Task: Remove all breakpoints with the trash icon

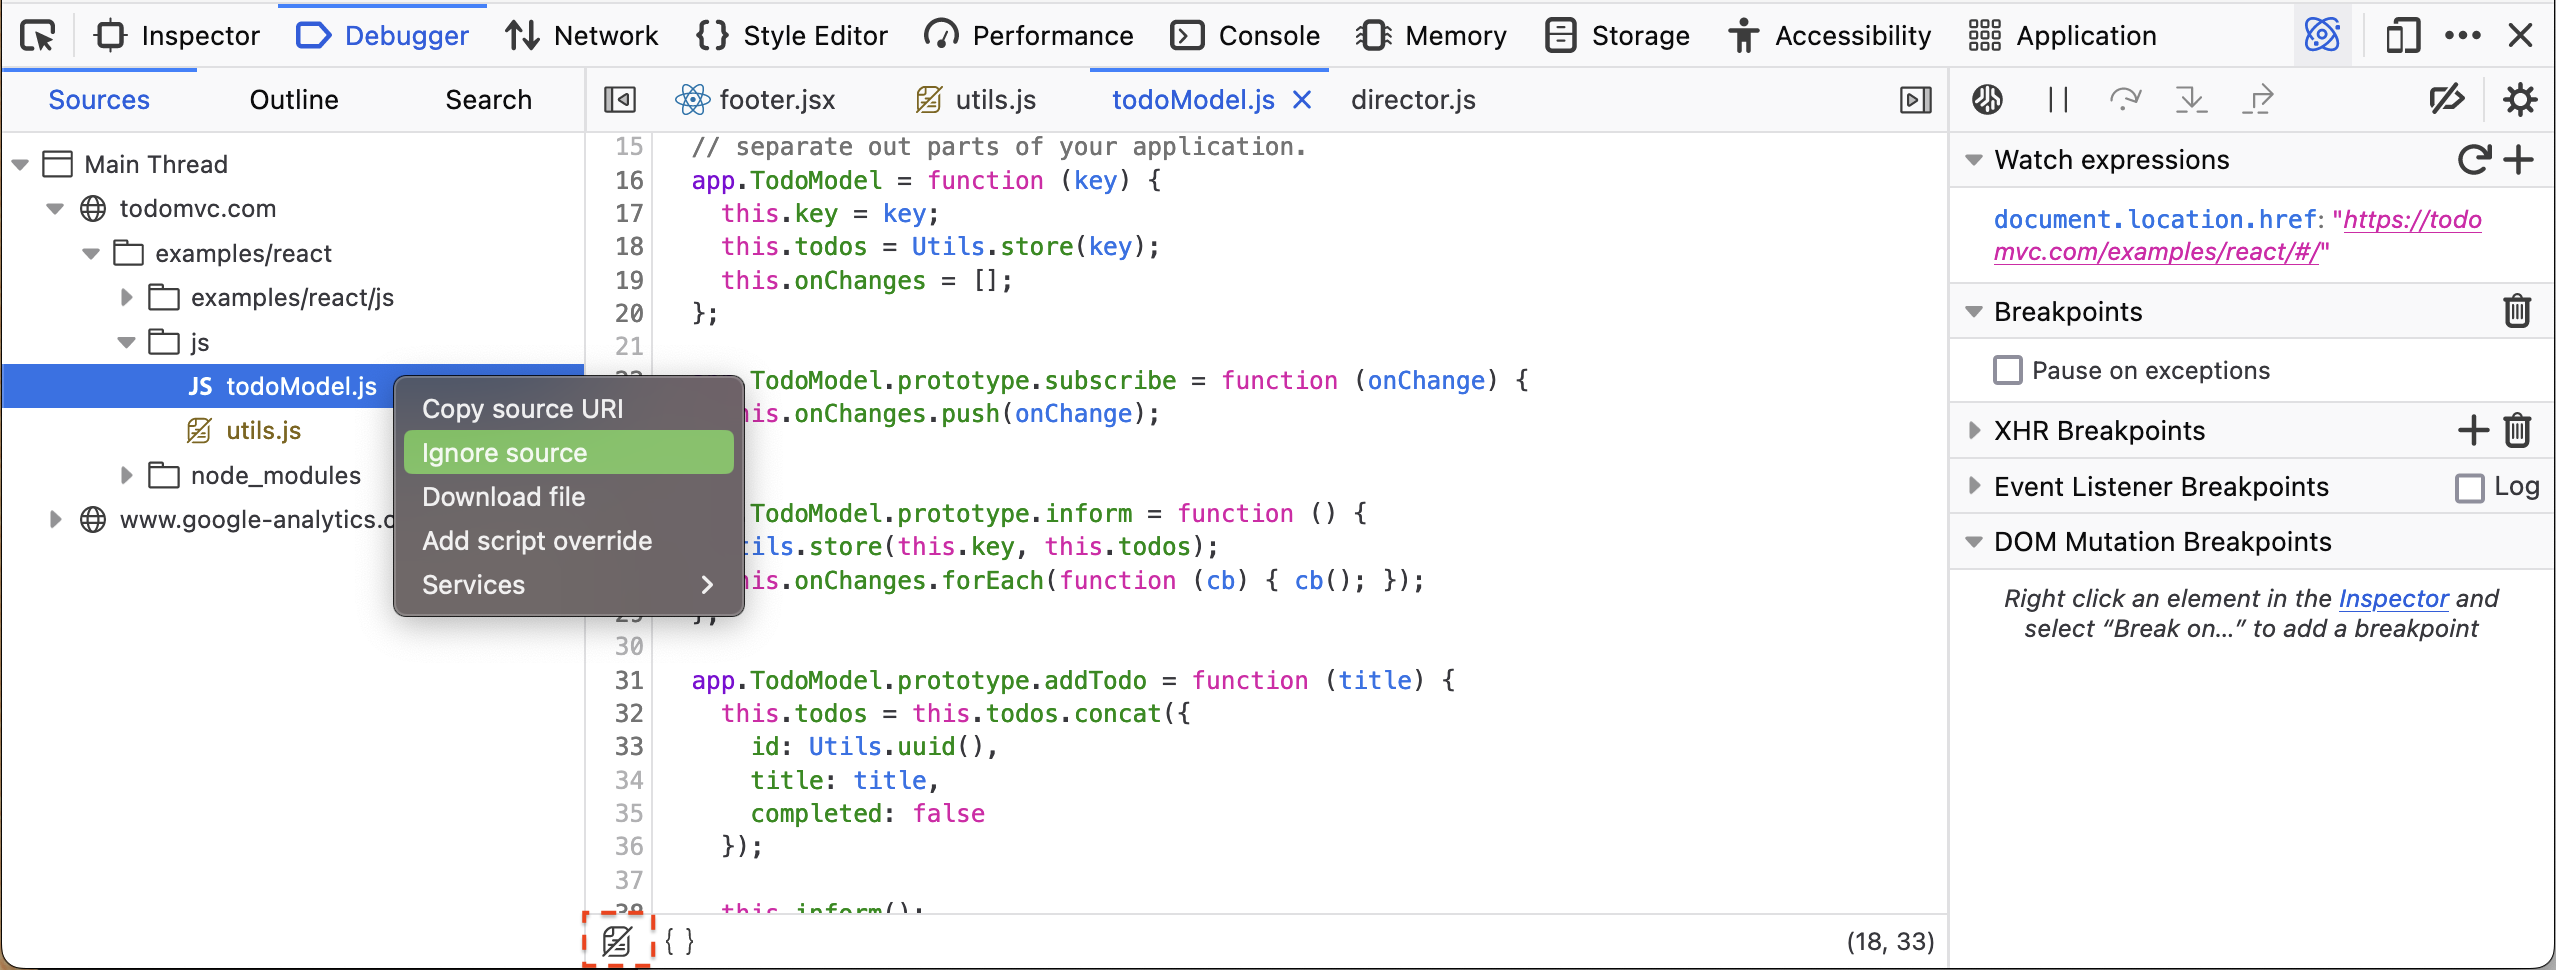Action: (2517, 312)
